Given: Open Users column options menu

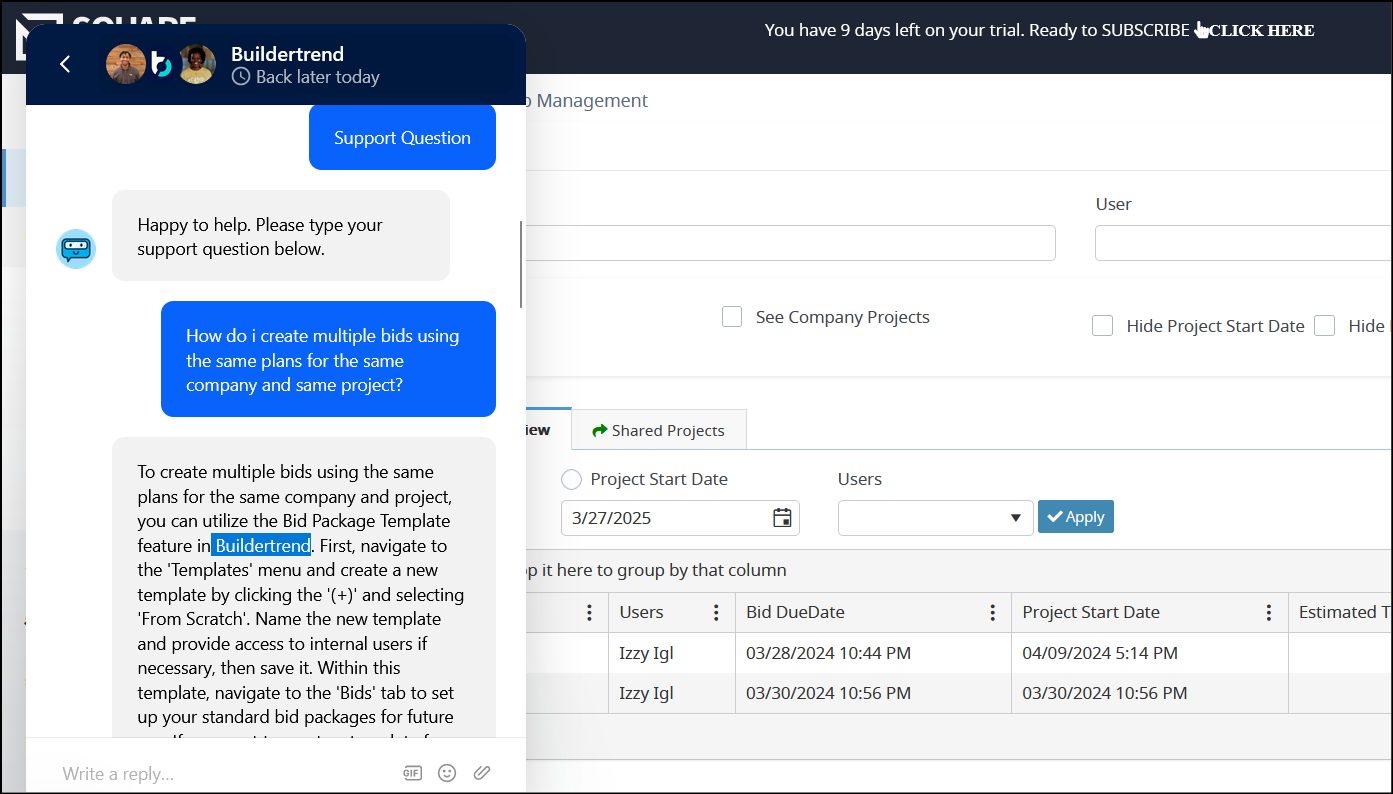Looking at the screenshot, I should coord(716,612).
